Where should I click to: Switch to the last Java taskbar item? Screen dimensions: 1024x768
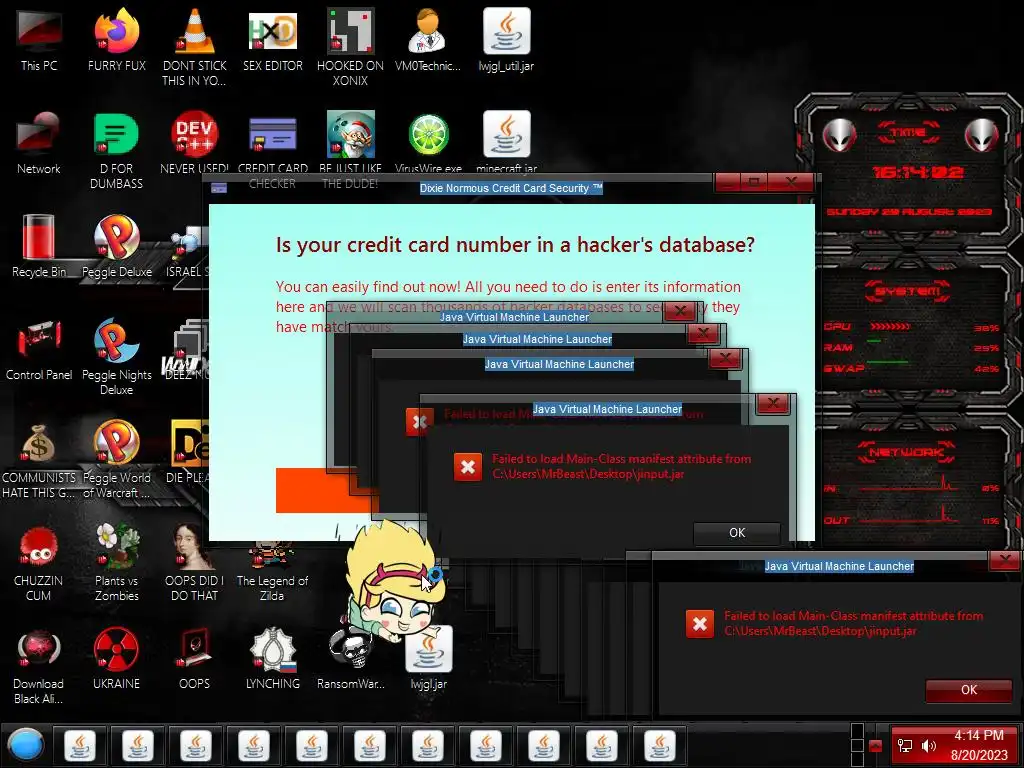(660, 745)
